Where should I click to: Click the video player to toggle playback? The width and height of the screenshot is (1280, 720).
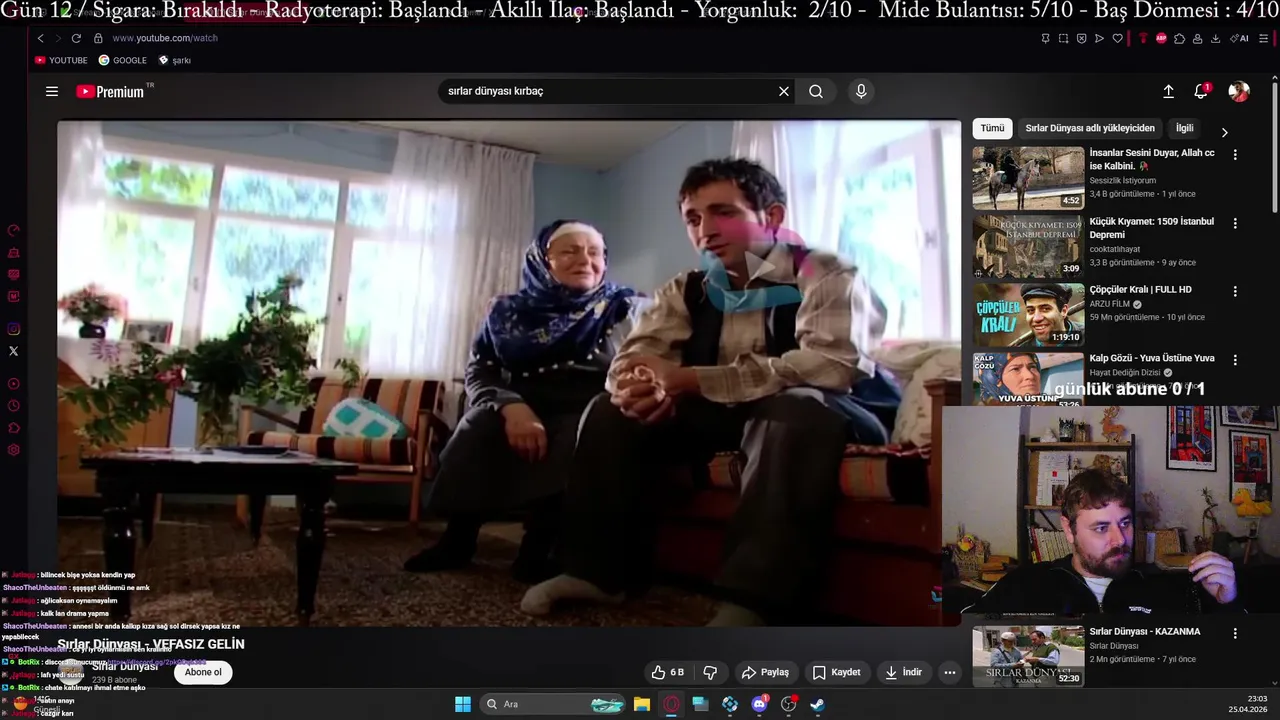[x=509, y=373]
